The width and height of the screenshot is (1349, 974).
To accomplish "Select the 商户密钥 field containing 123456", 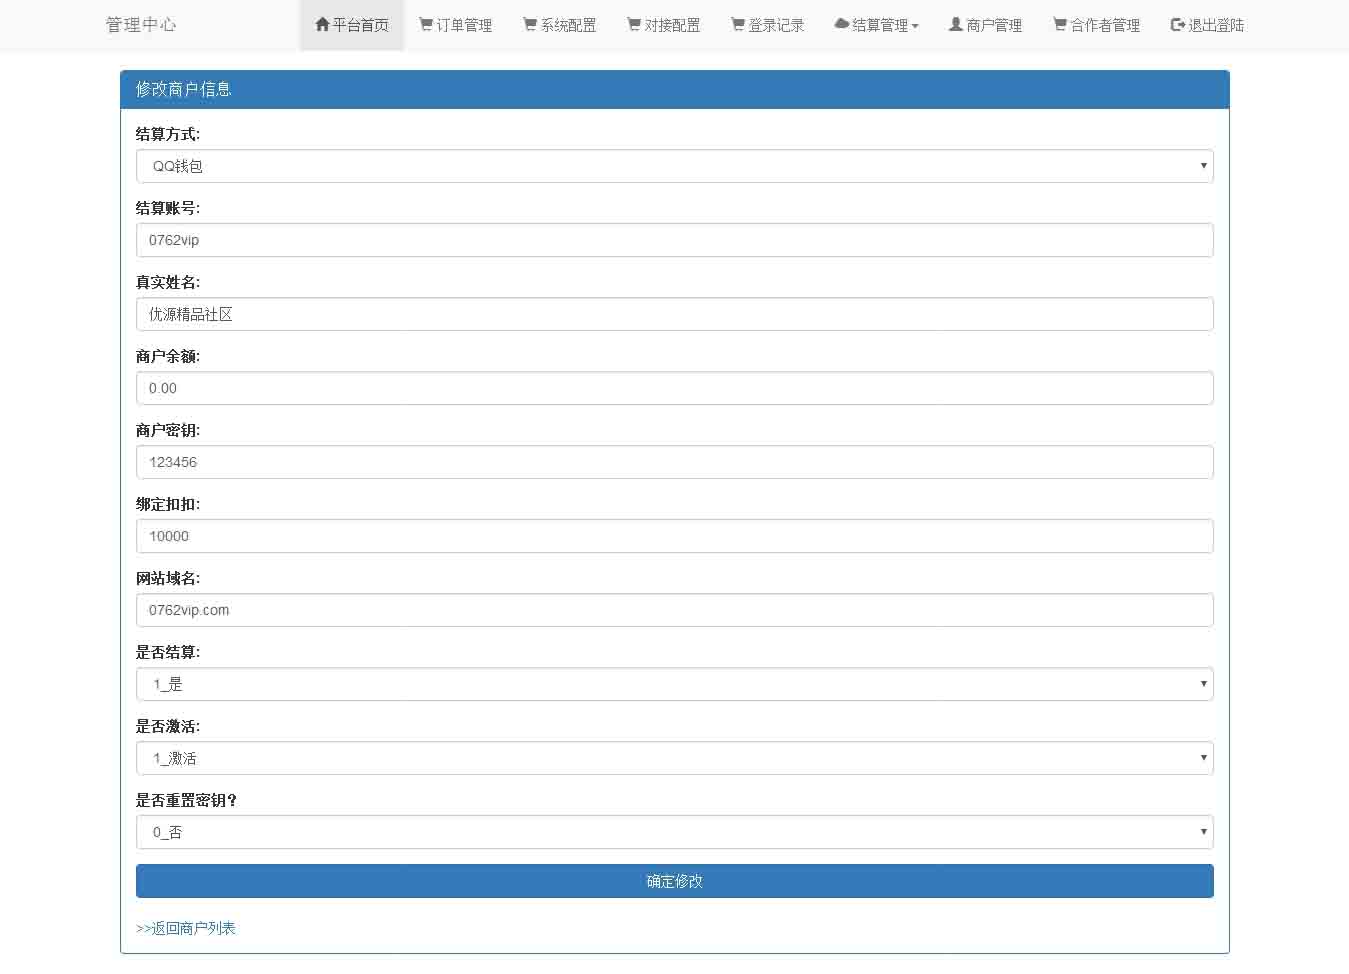I will pos(674,462).
